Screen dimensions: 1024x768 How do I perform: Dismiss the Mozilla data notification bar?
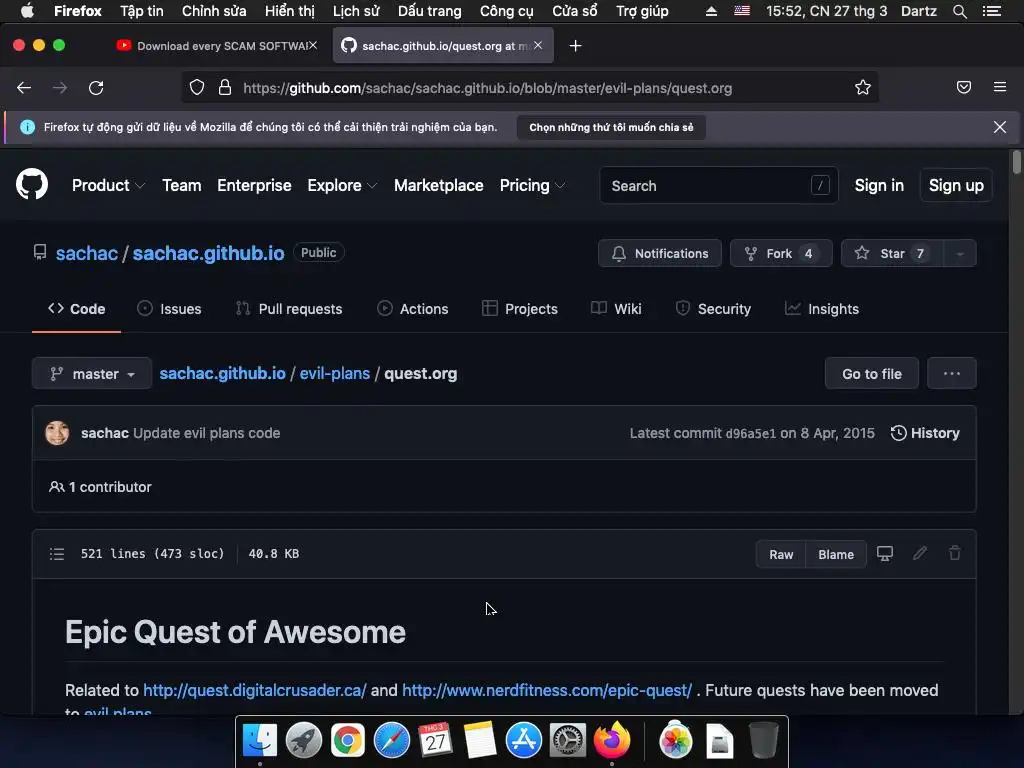click(x=1000, y=127)
